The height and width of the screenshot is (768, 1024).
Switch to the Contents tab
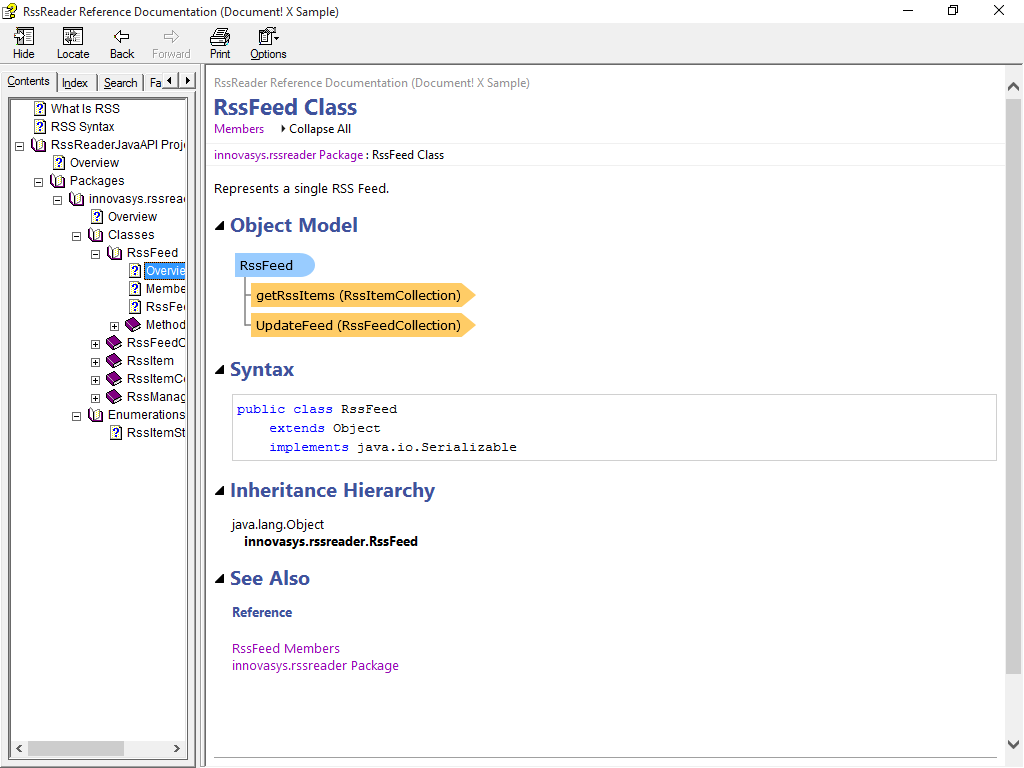click(x=28, y=81)
